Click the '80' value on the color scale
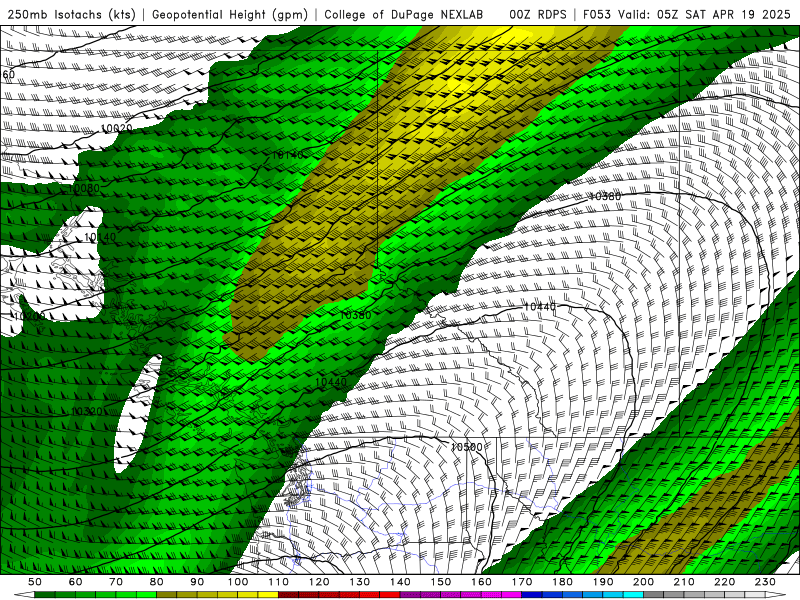This screenshot has width=800, height=600. click(157, 582)
